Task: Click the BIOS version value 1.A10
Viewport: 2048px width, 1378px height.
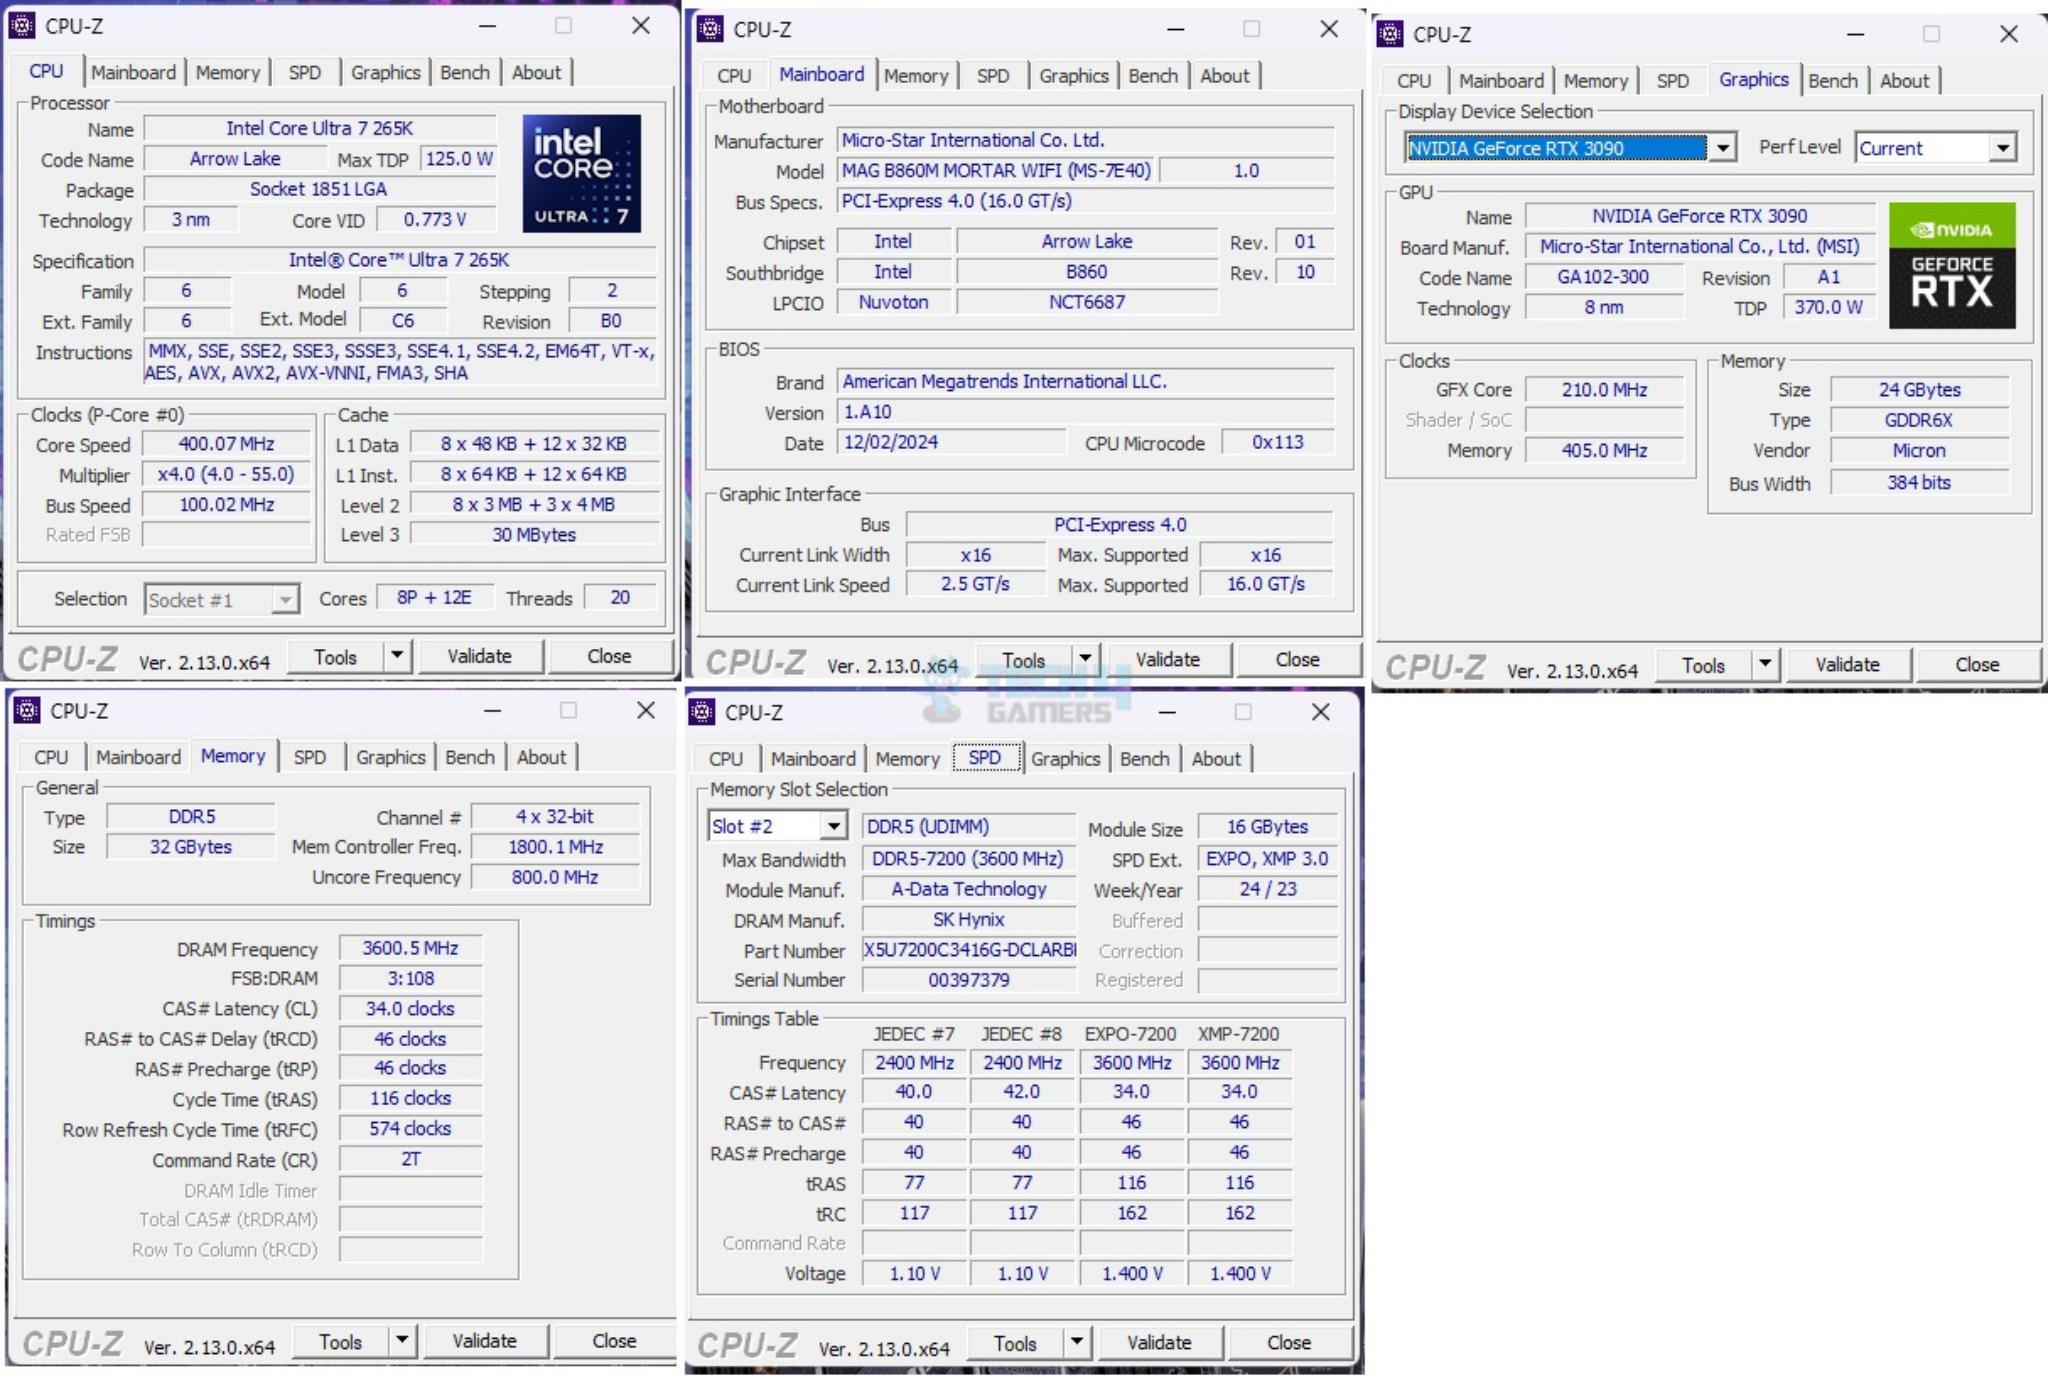Action: 1086,412
